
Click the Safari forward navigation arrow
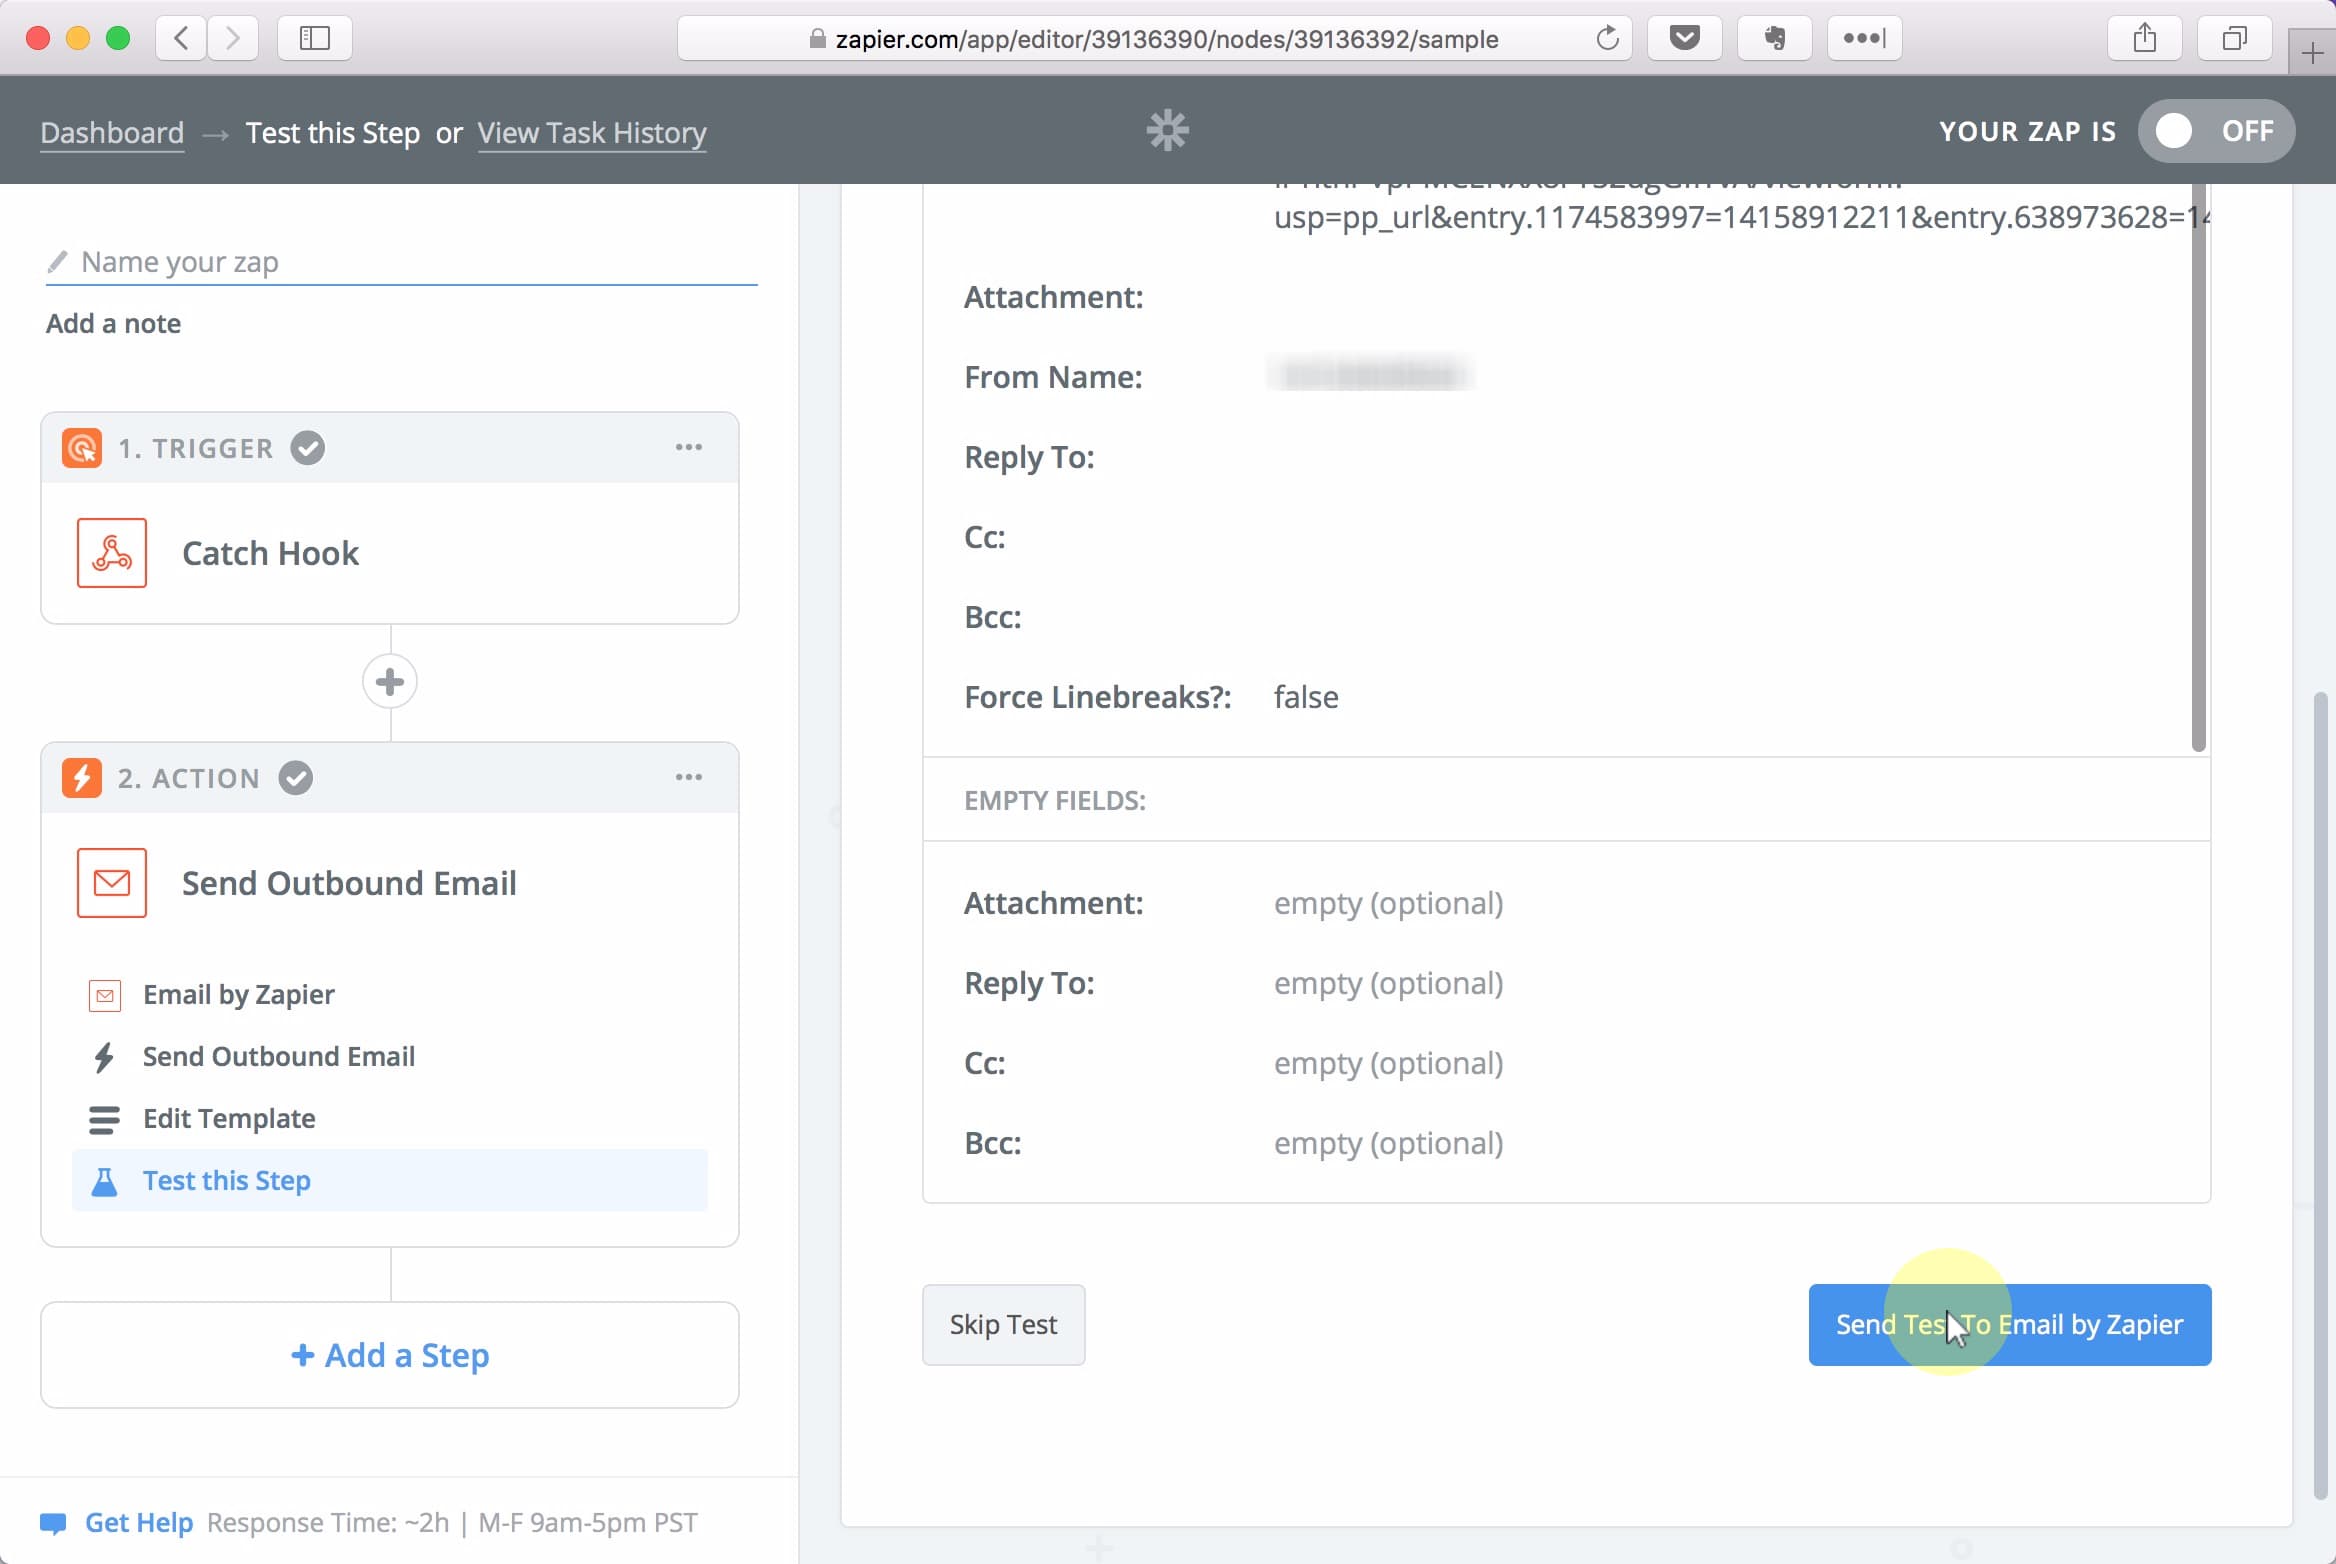[233, 38]
